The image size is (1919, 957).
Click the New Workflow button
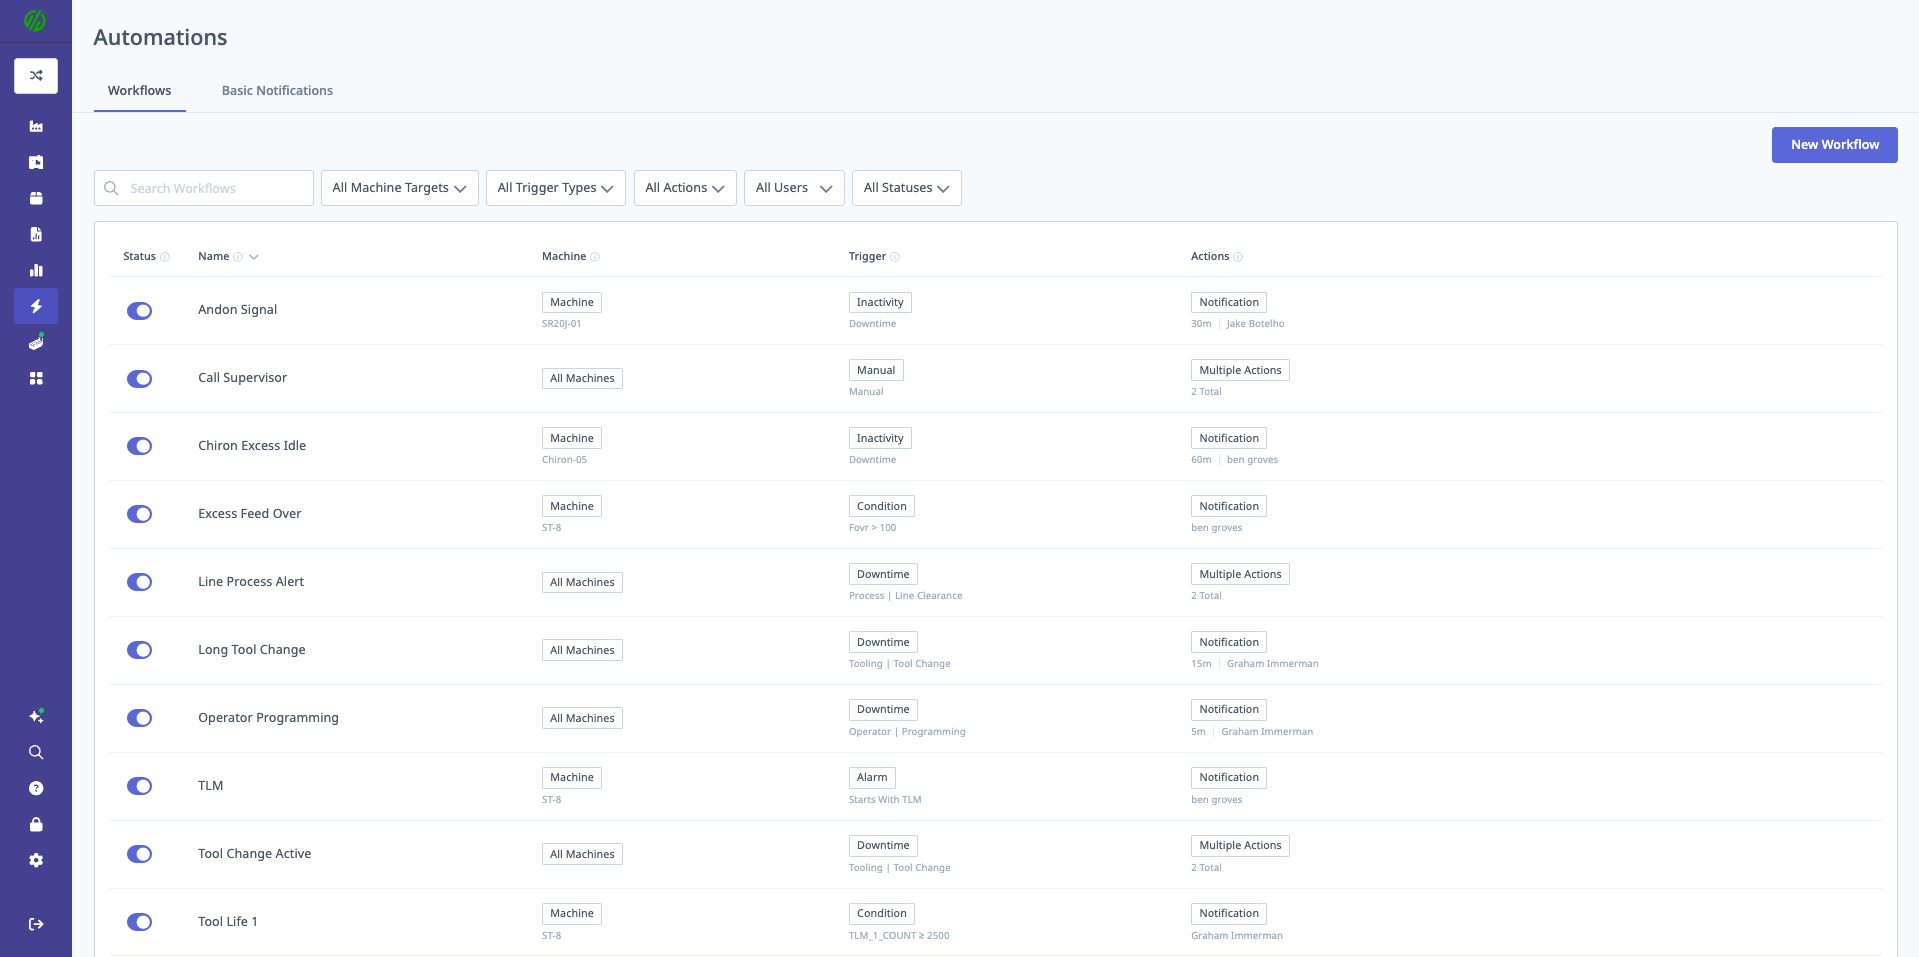1834,144
